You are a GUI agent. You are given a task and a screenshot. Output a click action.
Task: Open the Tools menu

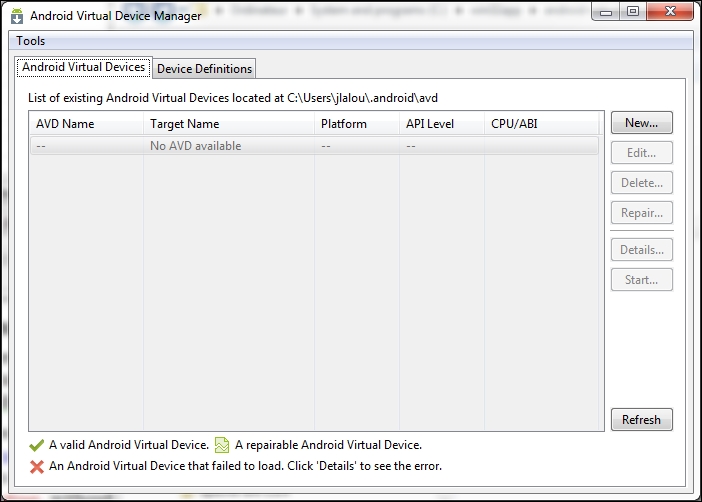pyautogui.click(x=30, y=41)
